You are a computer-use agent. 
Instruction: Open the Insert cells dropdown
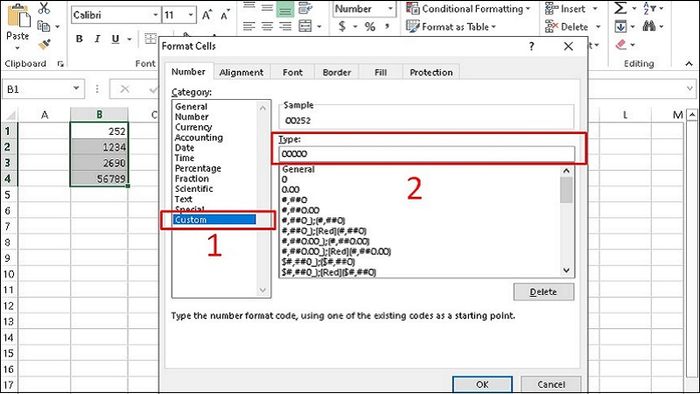[595, 8]
